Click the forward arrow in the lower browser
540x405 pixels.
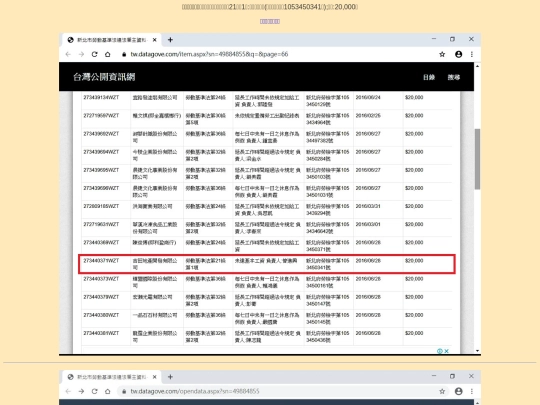click(x=81, y=391)
